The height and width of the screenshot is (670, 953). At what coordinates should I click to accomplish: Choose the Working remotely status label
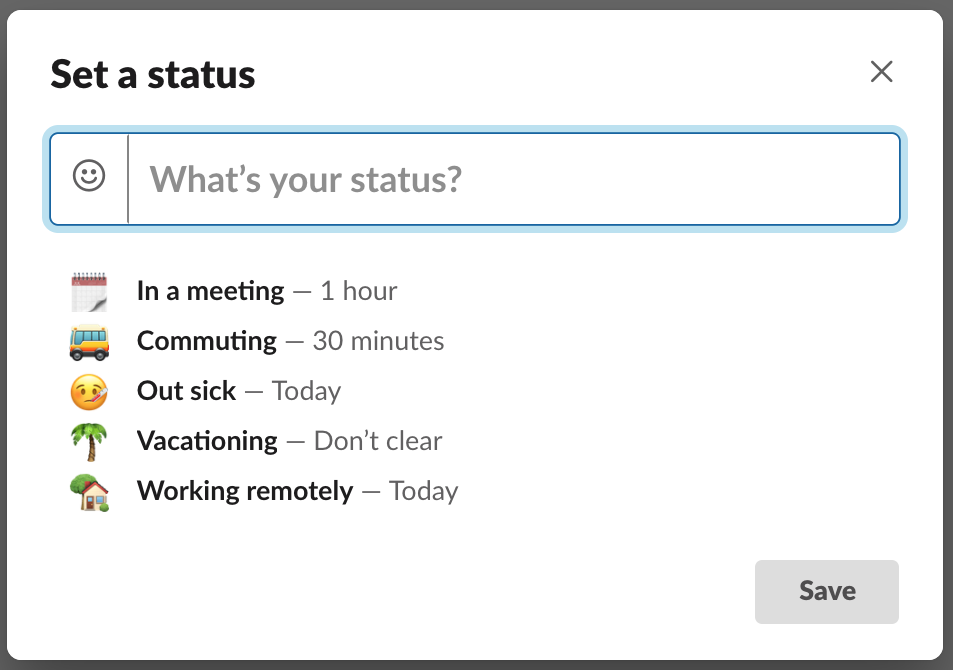pyautogui.click(x=245, y=491)
